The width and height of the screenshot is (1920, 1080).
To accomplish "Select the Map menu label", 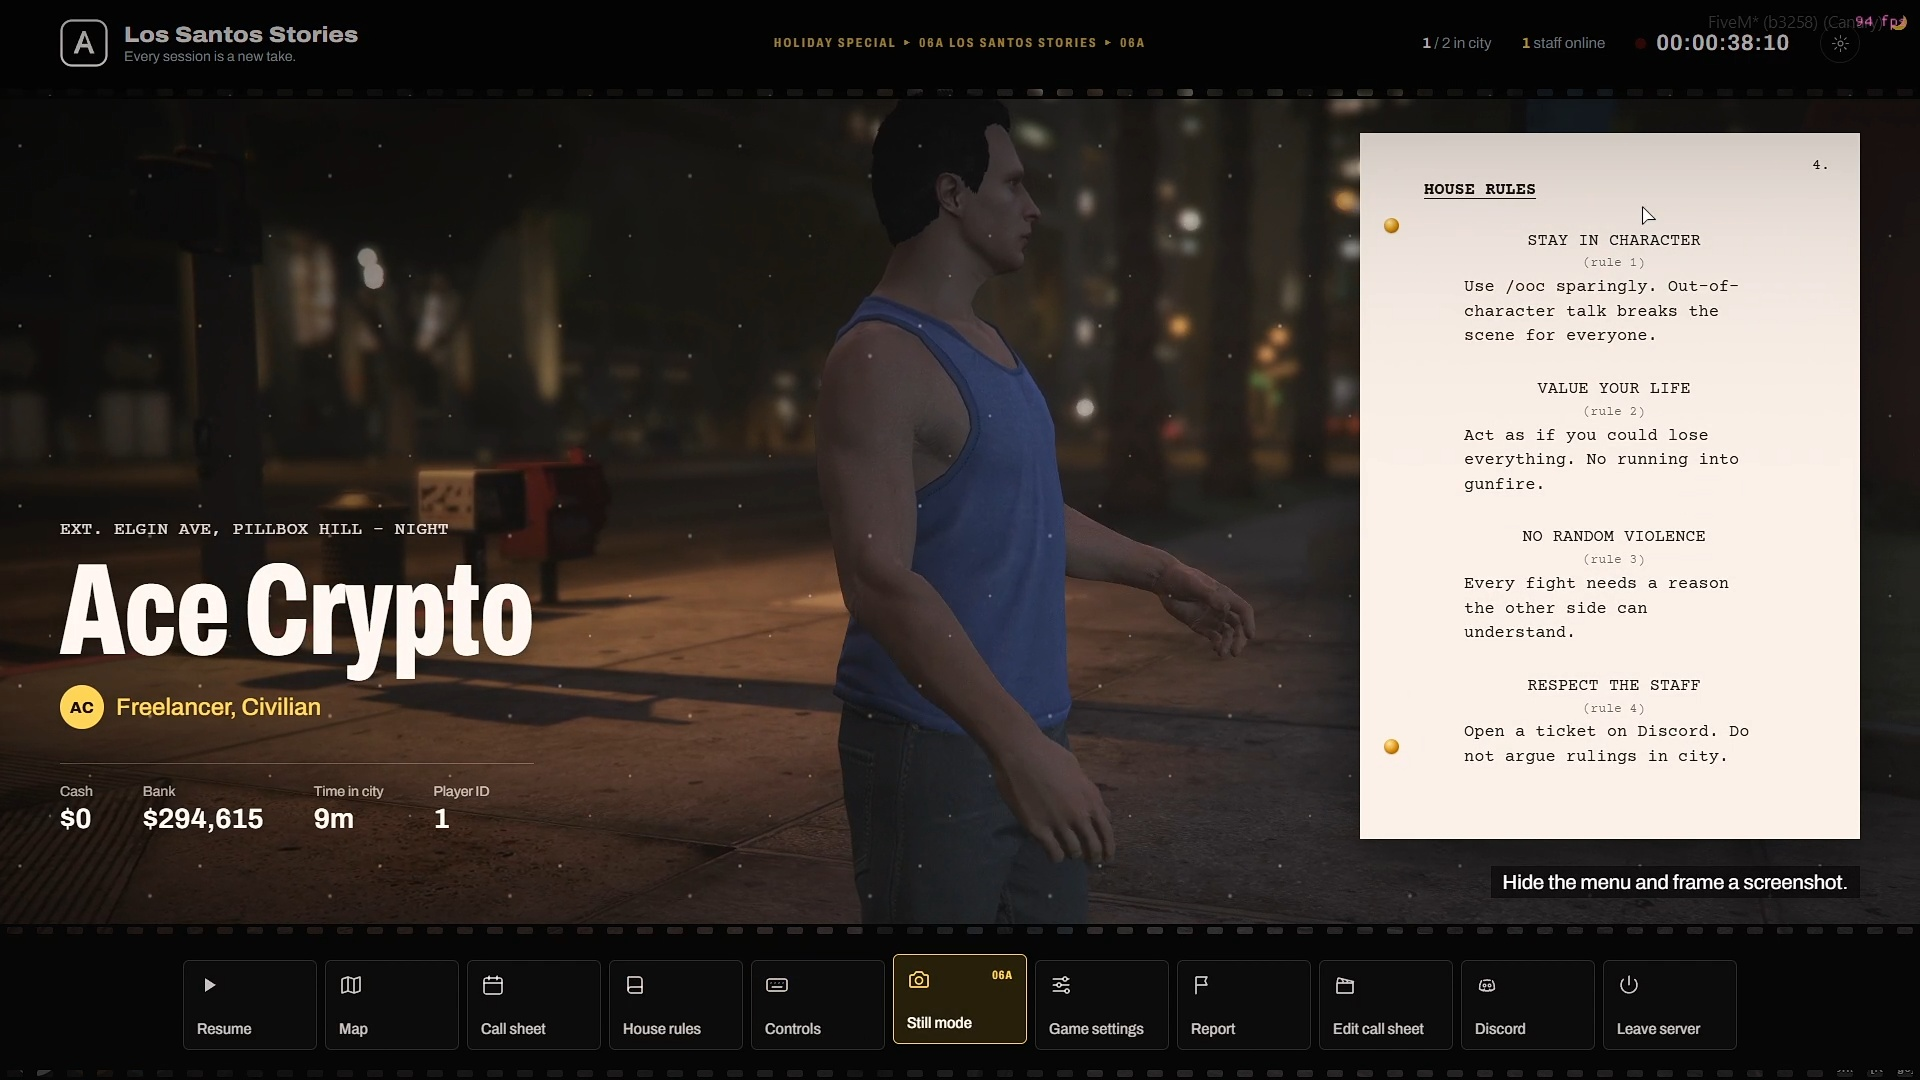I will (x=353, y=1029).
